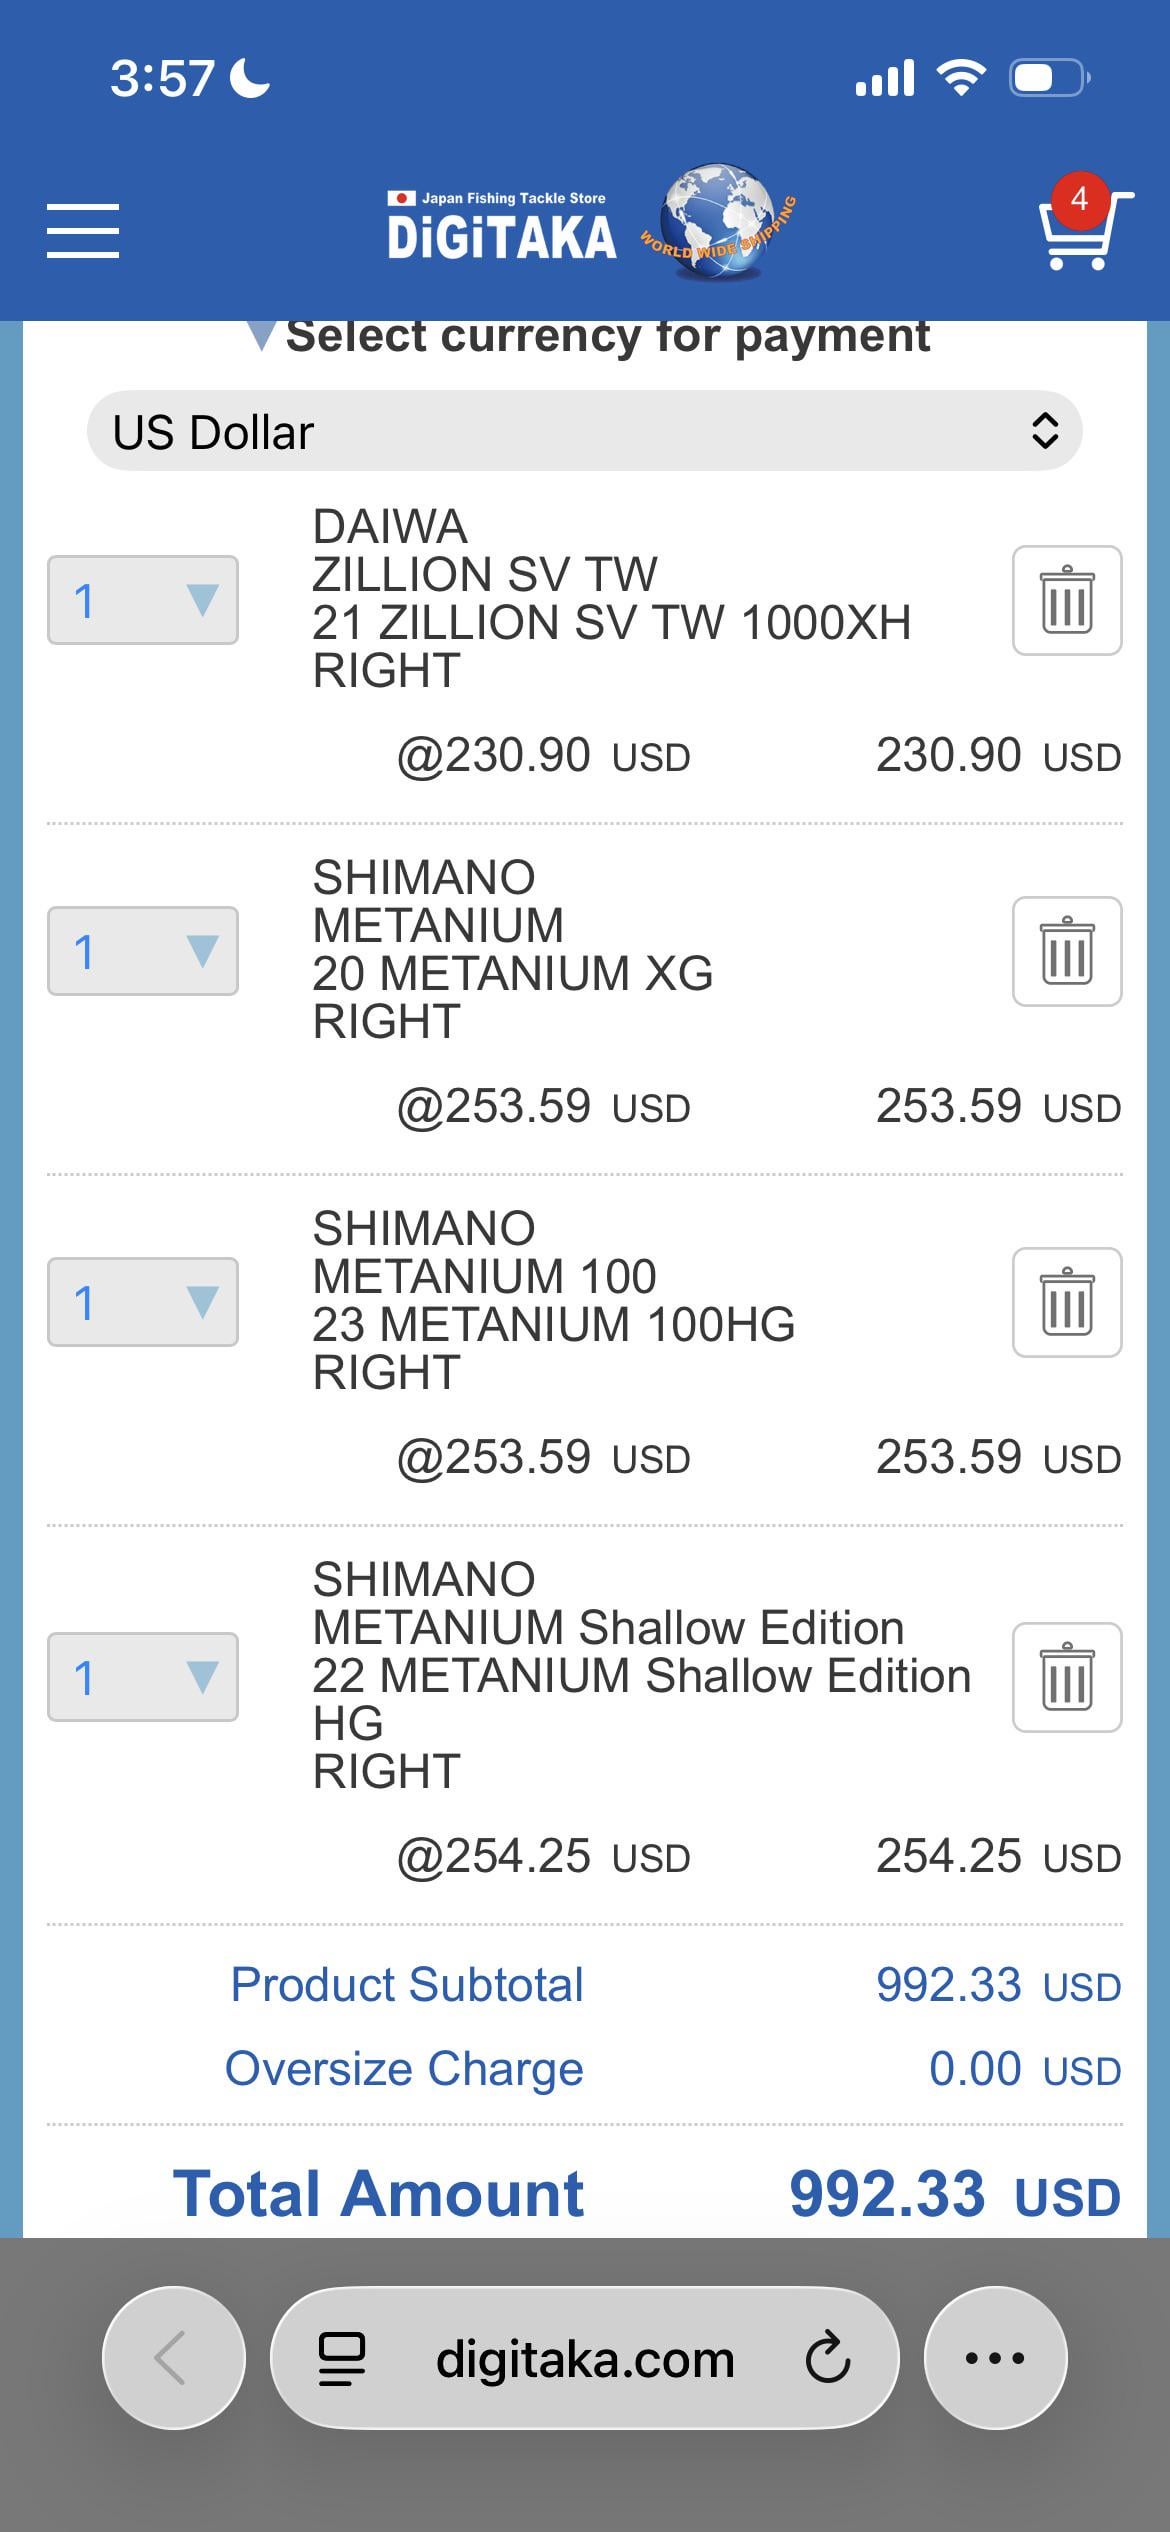Tap the world wide shipping globe image
The width and height of the screenshot is (1170, 2532).
[718, 222]
